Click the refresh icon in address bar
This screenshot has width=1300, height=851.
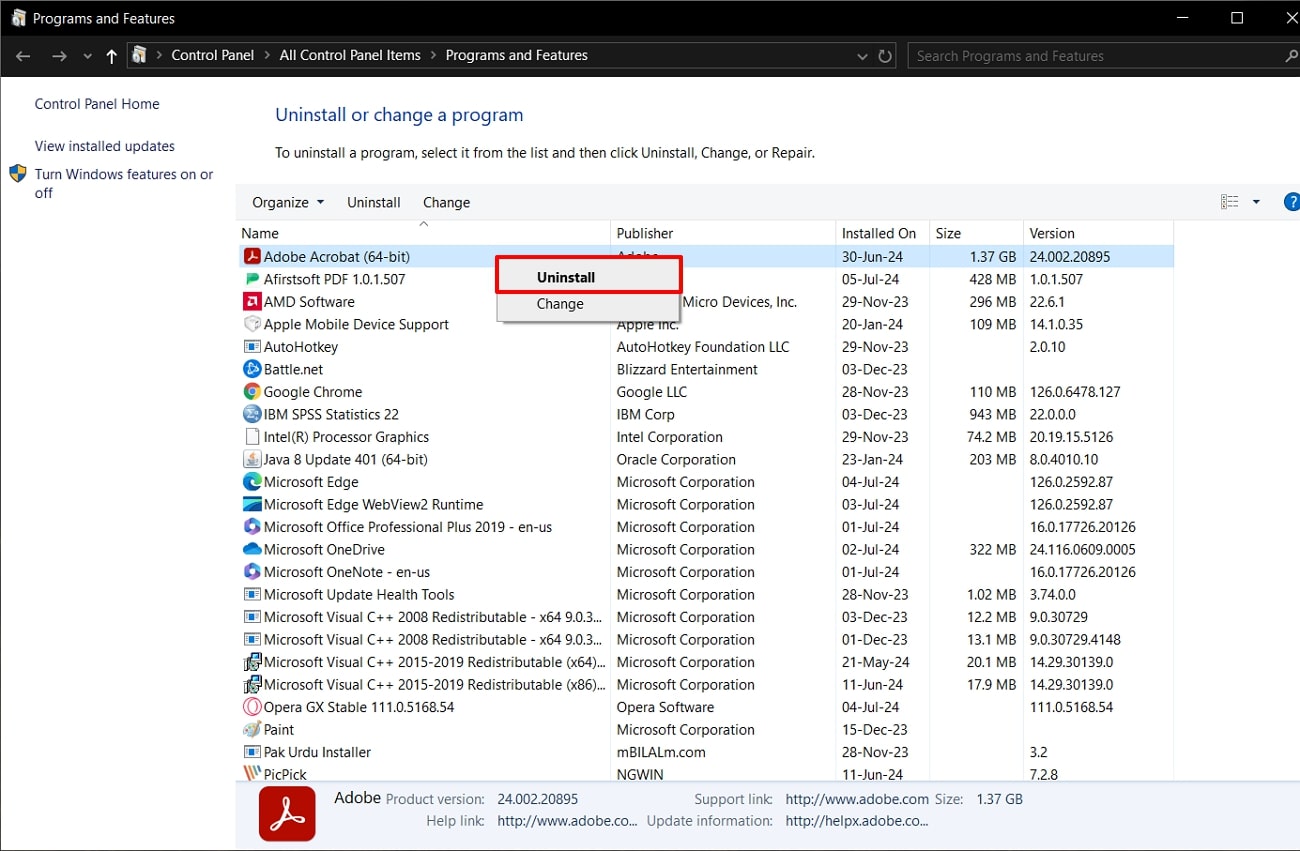[x=885, y=56]
